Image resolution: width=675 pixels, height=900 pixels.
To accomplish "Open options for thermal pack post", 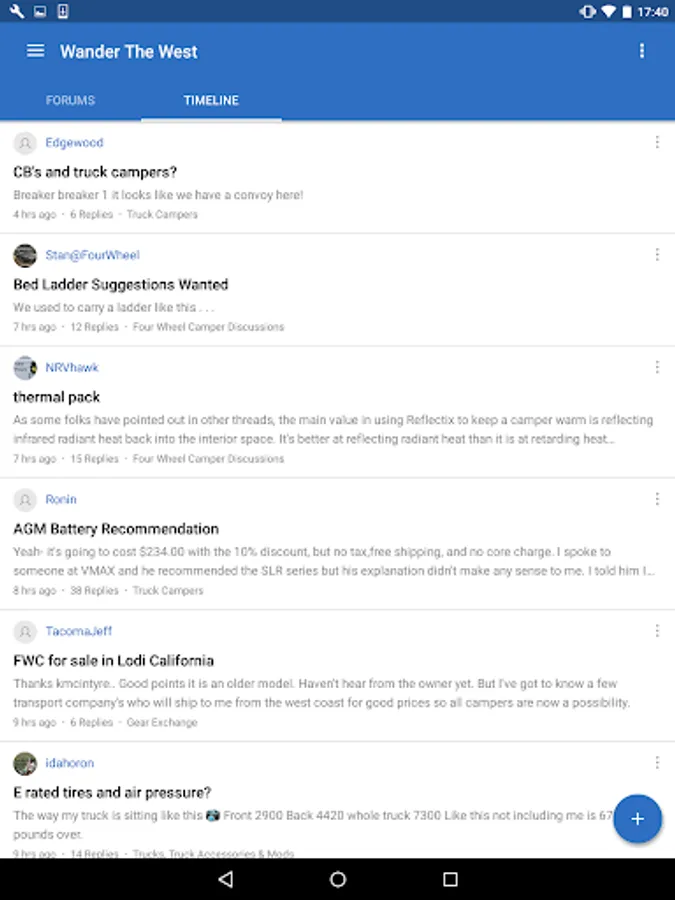I will (x=657, y=367).
